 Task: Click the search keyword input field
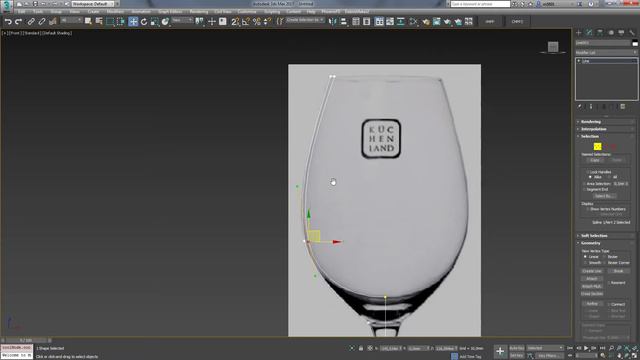[480, 4]
